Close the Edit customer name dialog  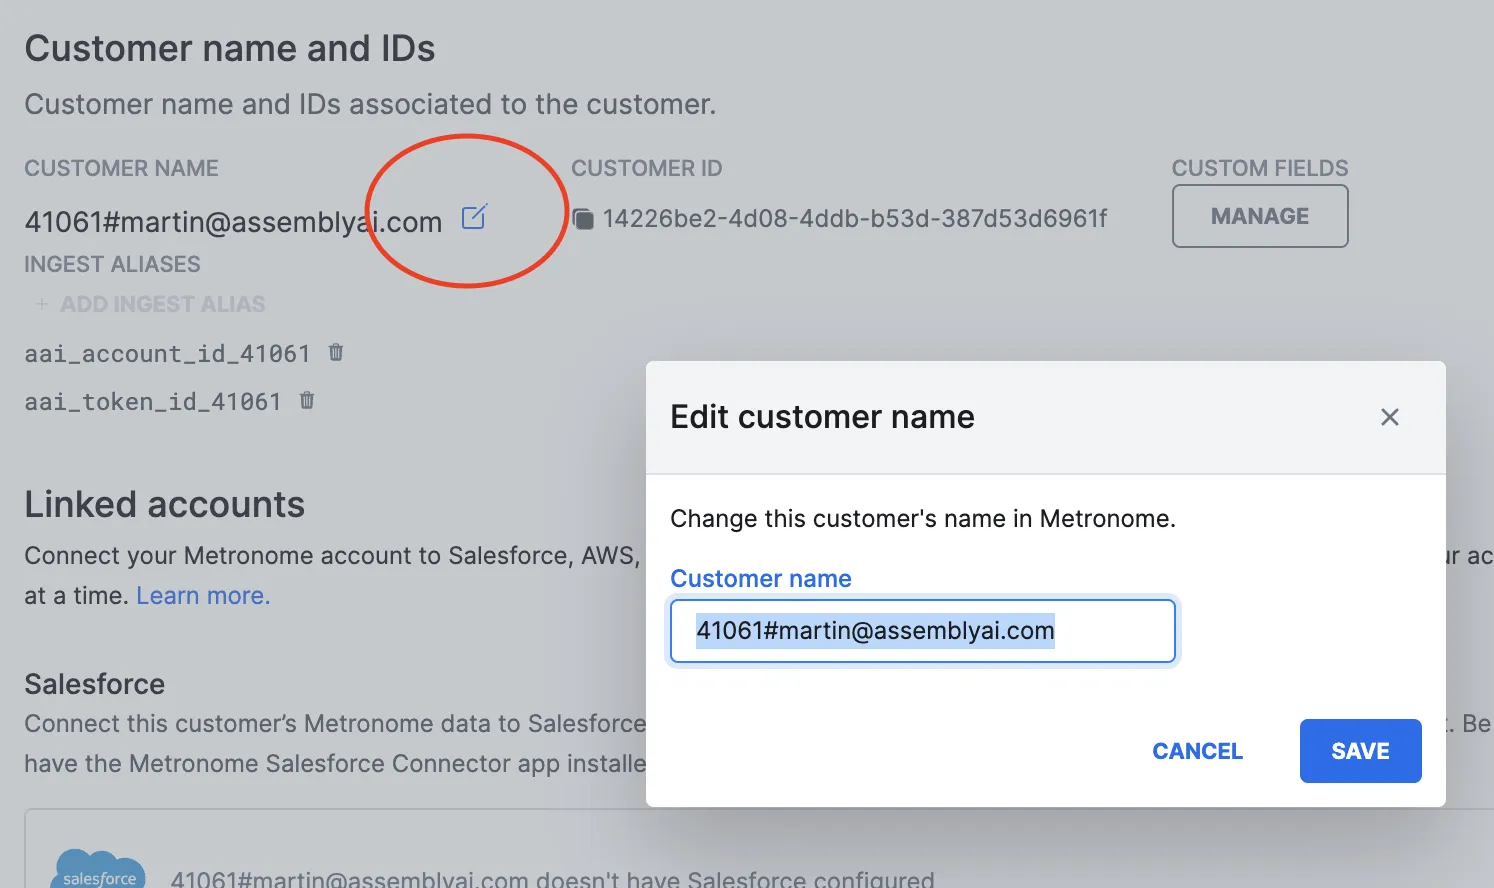point(1389,417)
